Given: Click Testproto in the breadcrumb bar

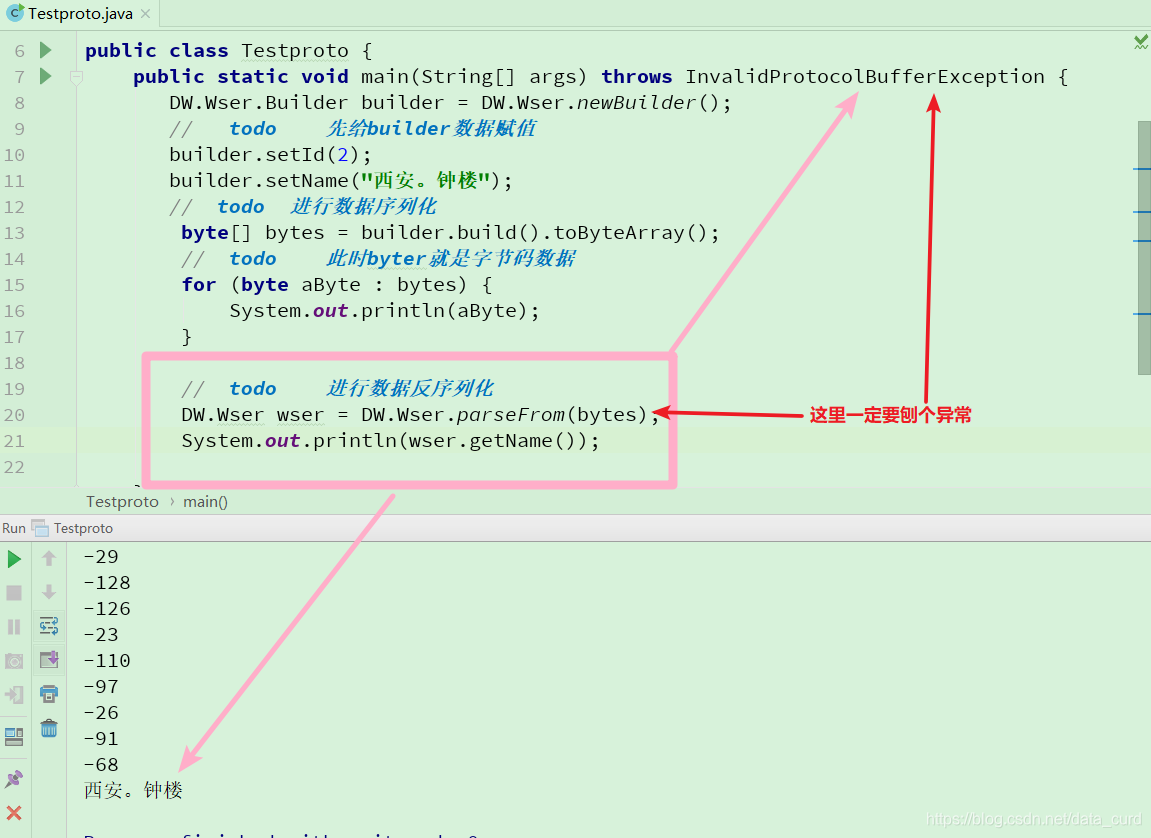Looking at the screenshot, I should (122, 502).
